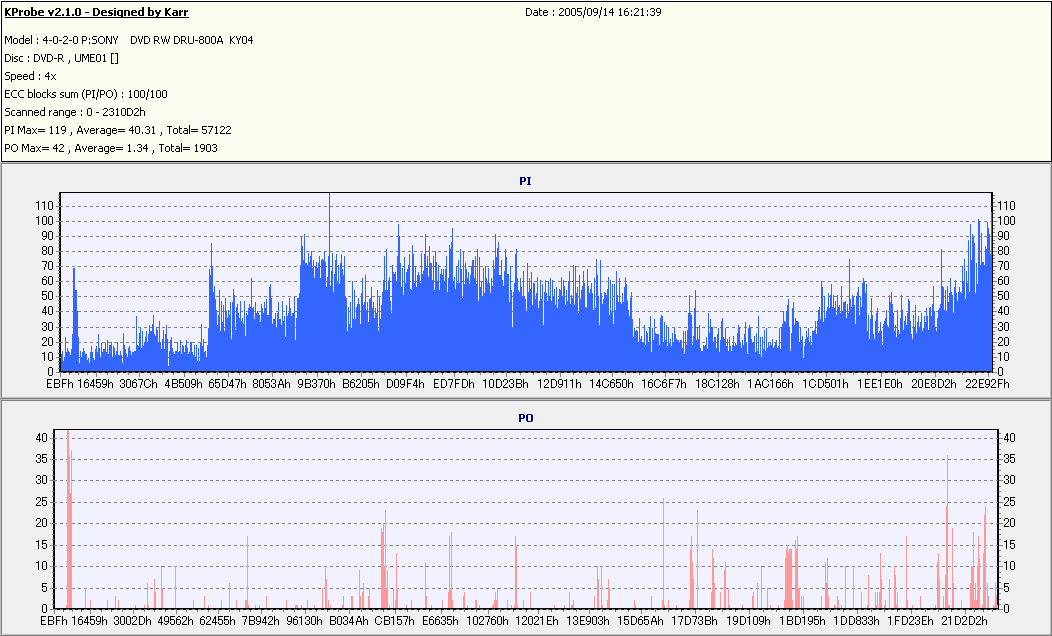This screenshot has height=636, width=1052.
Task: Click the 22E92Fh label on PI axis
Action: (987, 384)
